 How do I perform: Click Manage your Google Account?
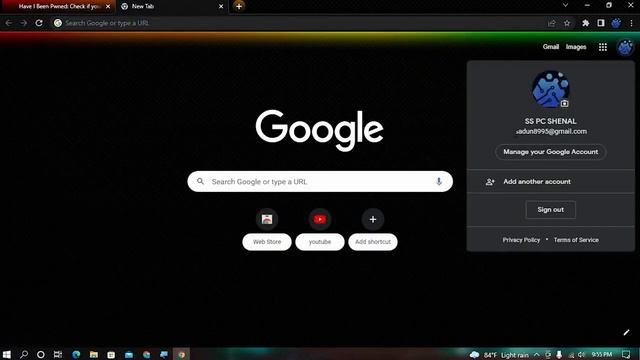(x=551, y=152)
